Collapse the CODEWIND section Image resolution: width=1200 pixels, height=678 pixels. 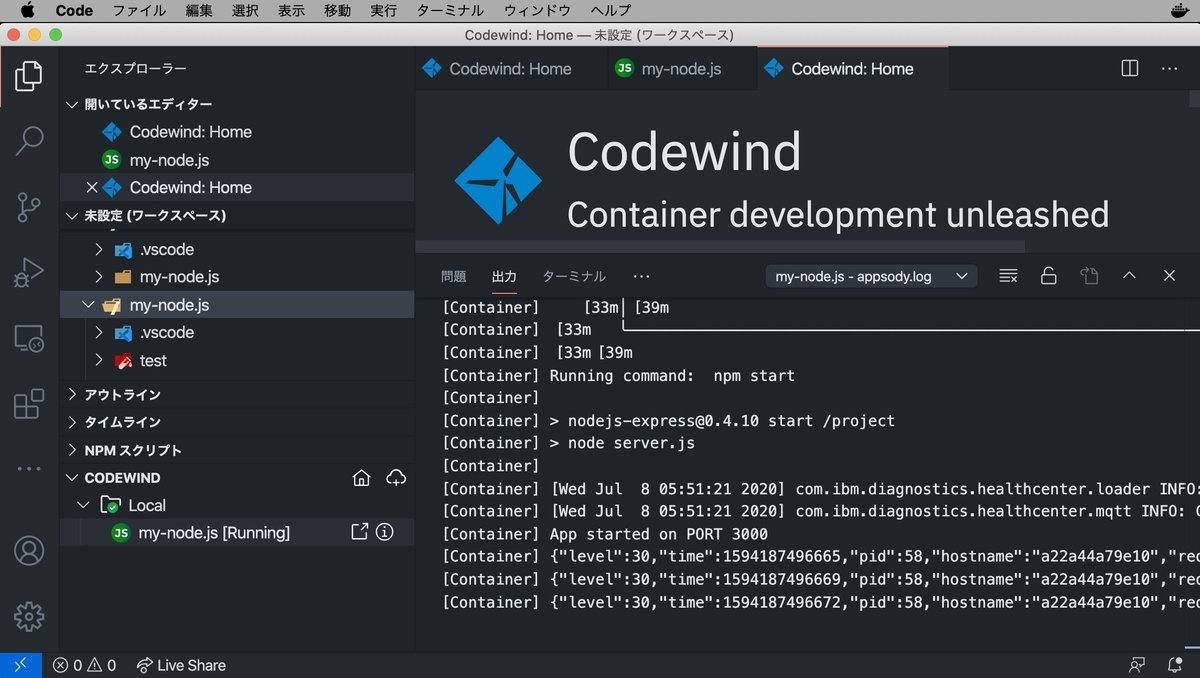point(71,478)
